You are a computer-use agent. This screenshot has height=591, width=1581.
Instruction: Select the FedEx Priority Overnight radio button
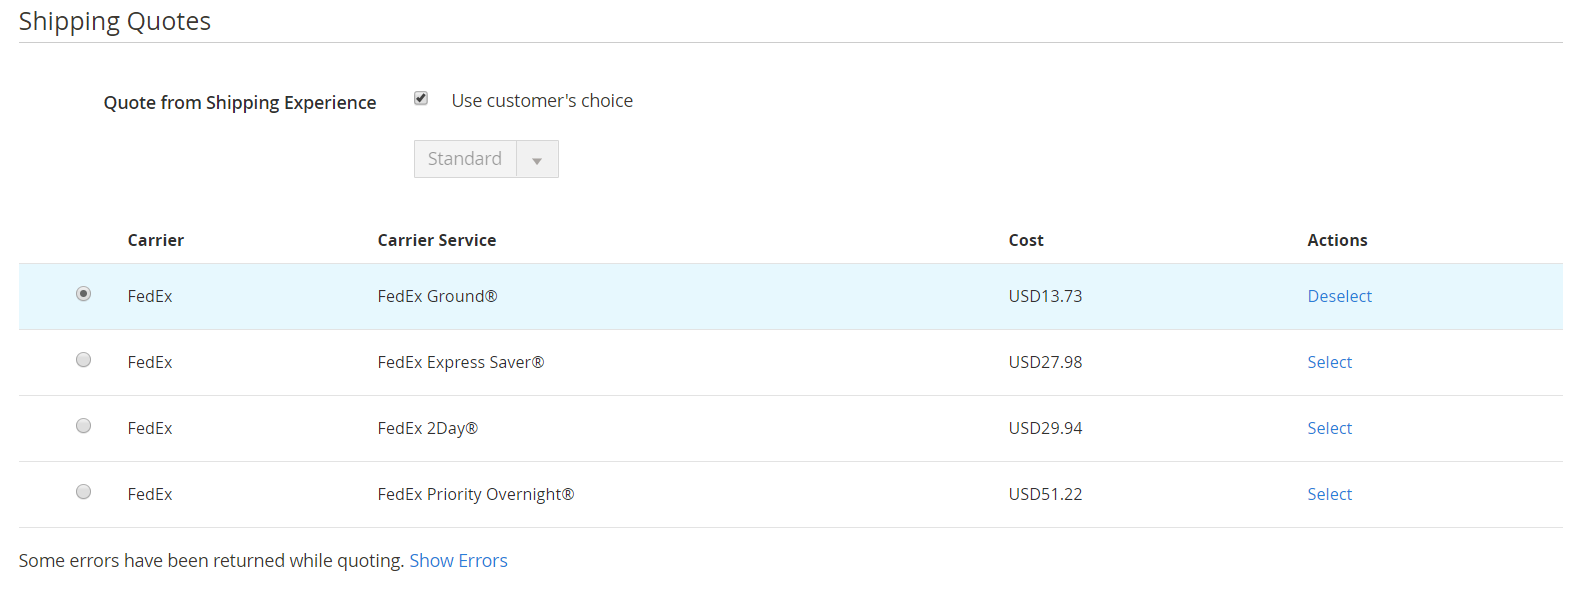click(84, 492)
